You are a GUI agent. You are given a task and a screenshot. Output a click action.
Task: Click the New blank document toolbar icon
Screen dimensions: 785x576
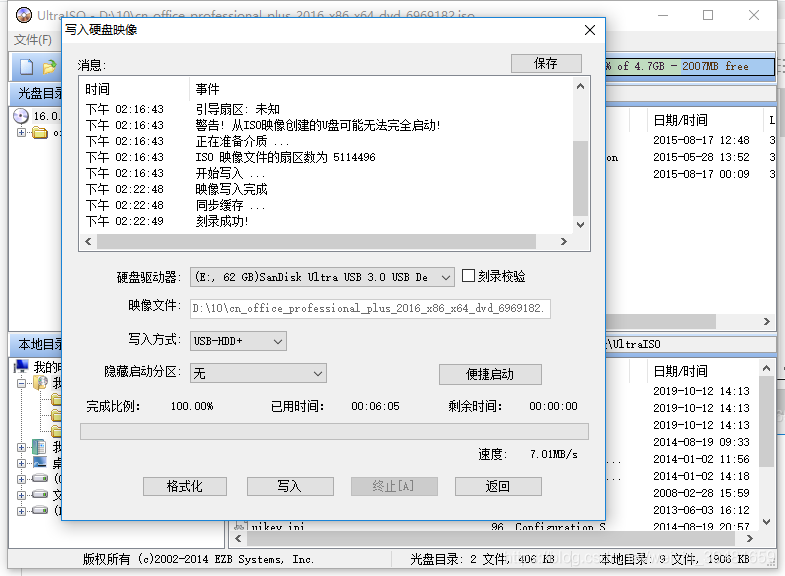click(x=27, y=67)
